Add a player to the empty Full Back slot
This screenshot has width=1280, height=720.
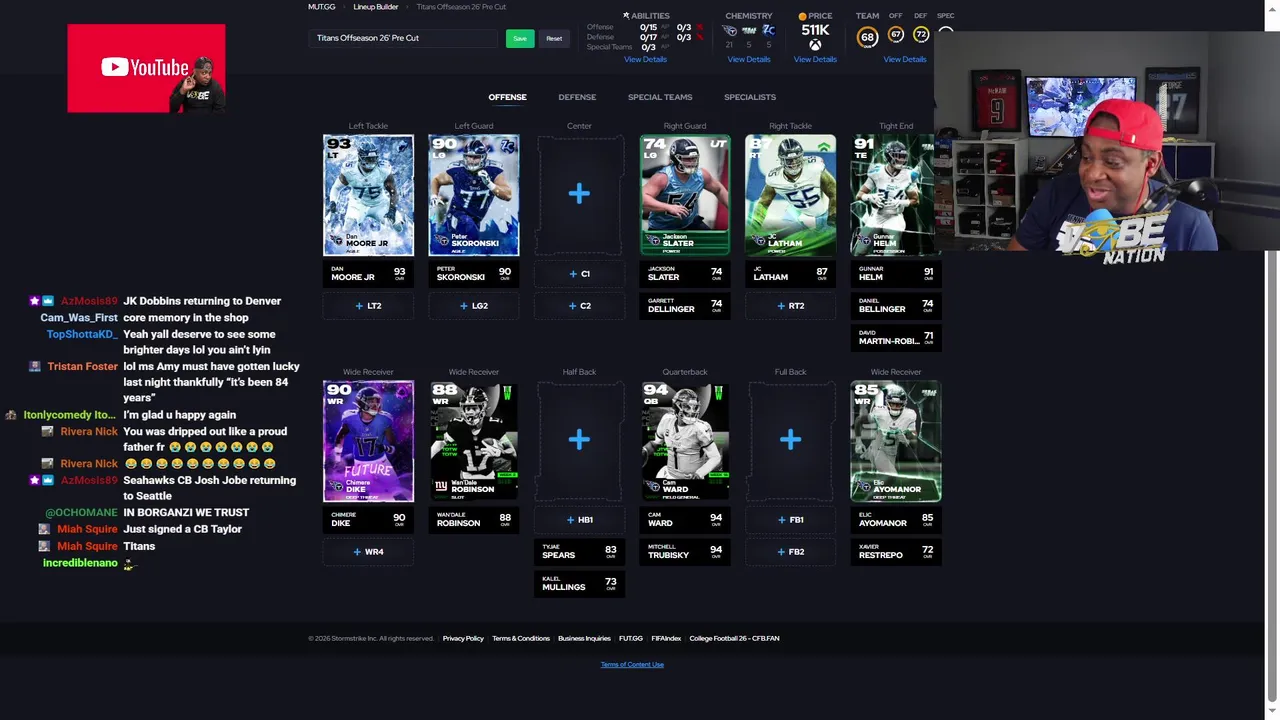click(x=790, y=440)
